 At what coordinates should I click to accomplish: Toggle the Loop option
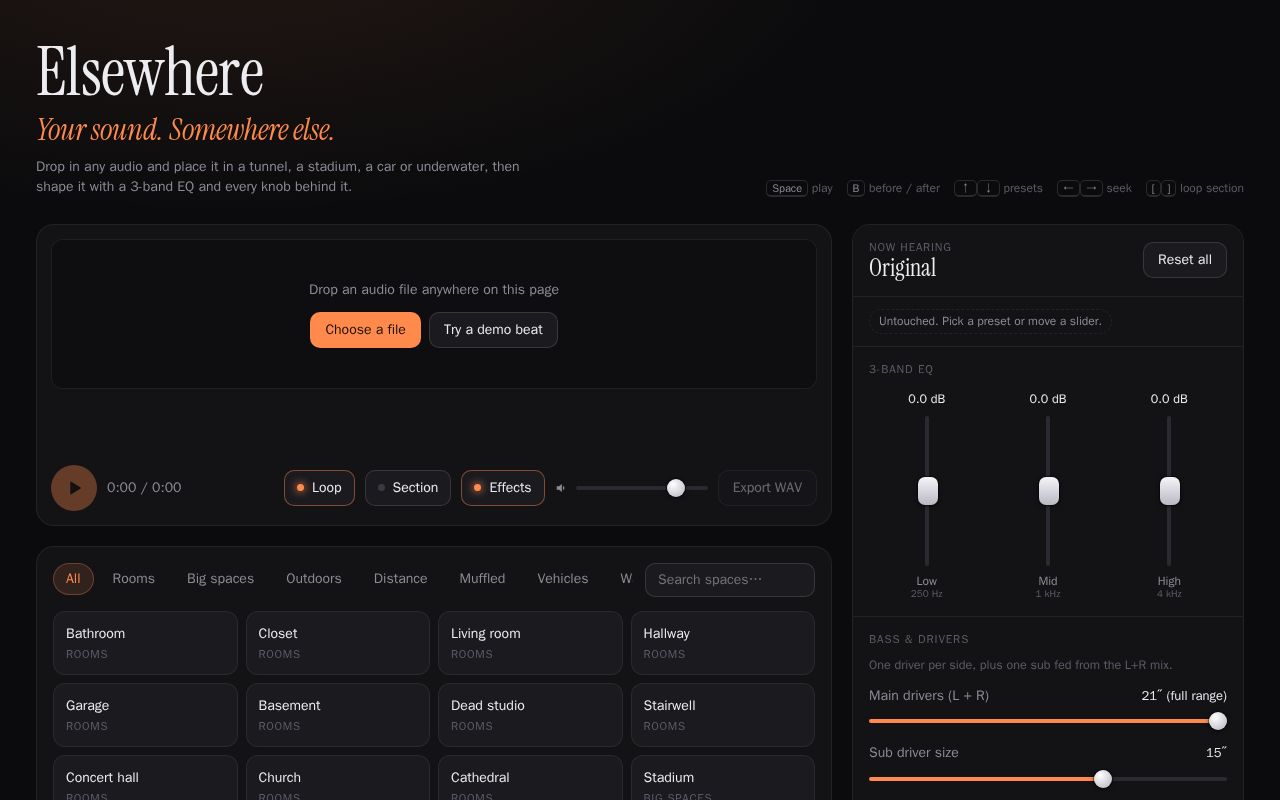319,488
